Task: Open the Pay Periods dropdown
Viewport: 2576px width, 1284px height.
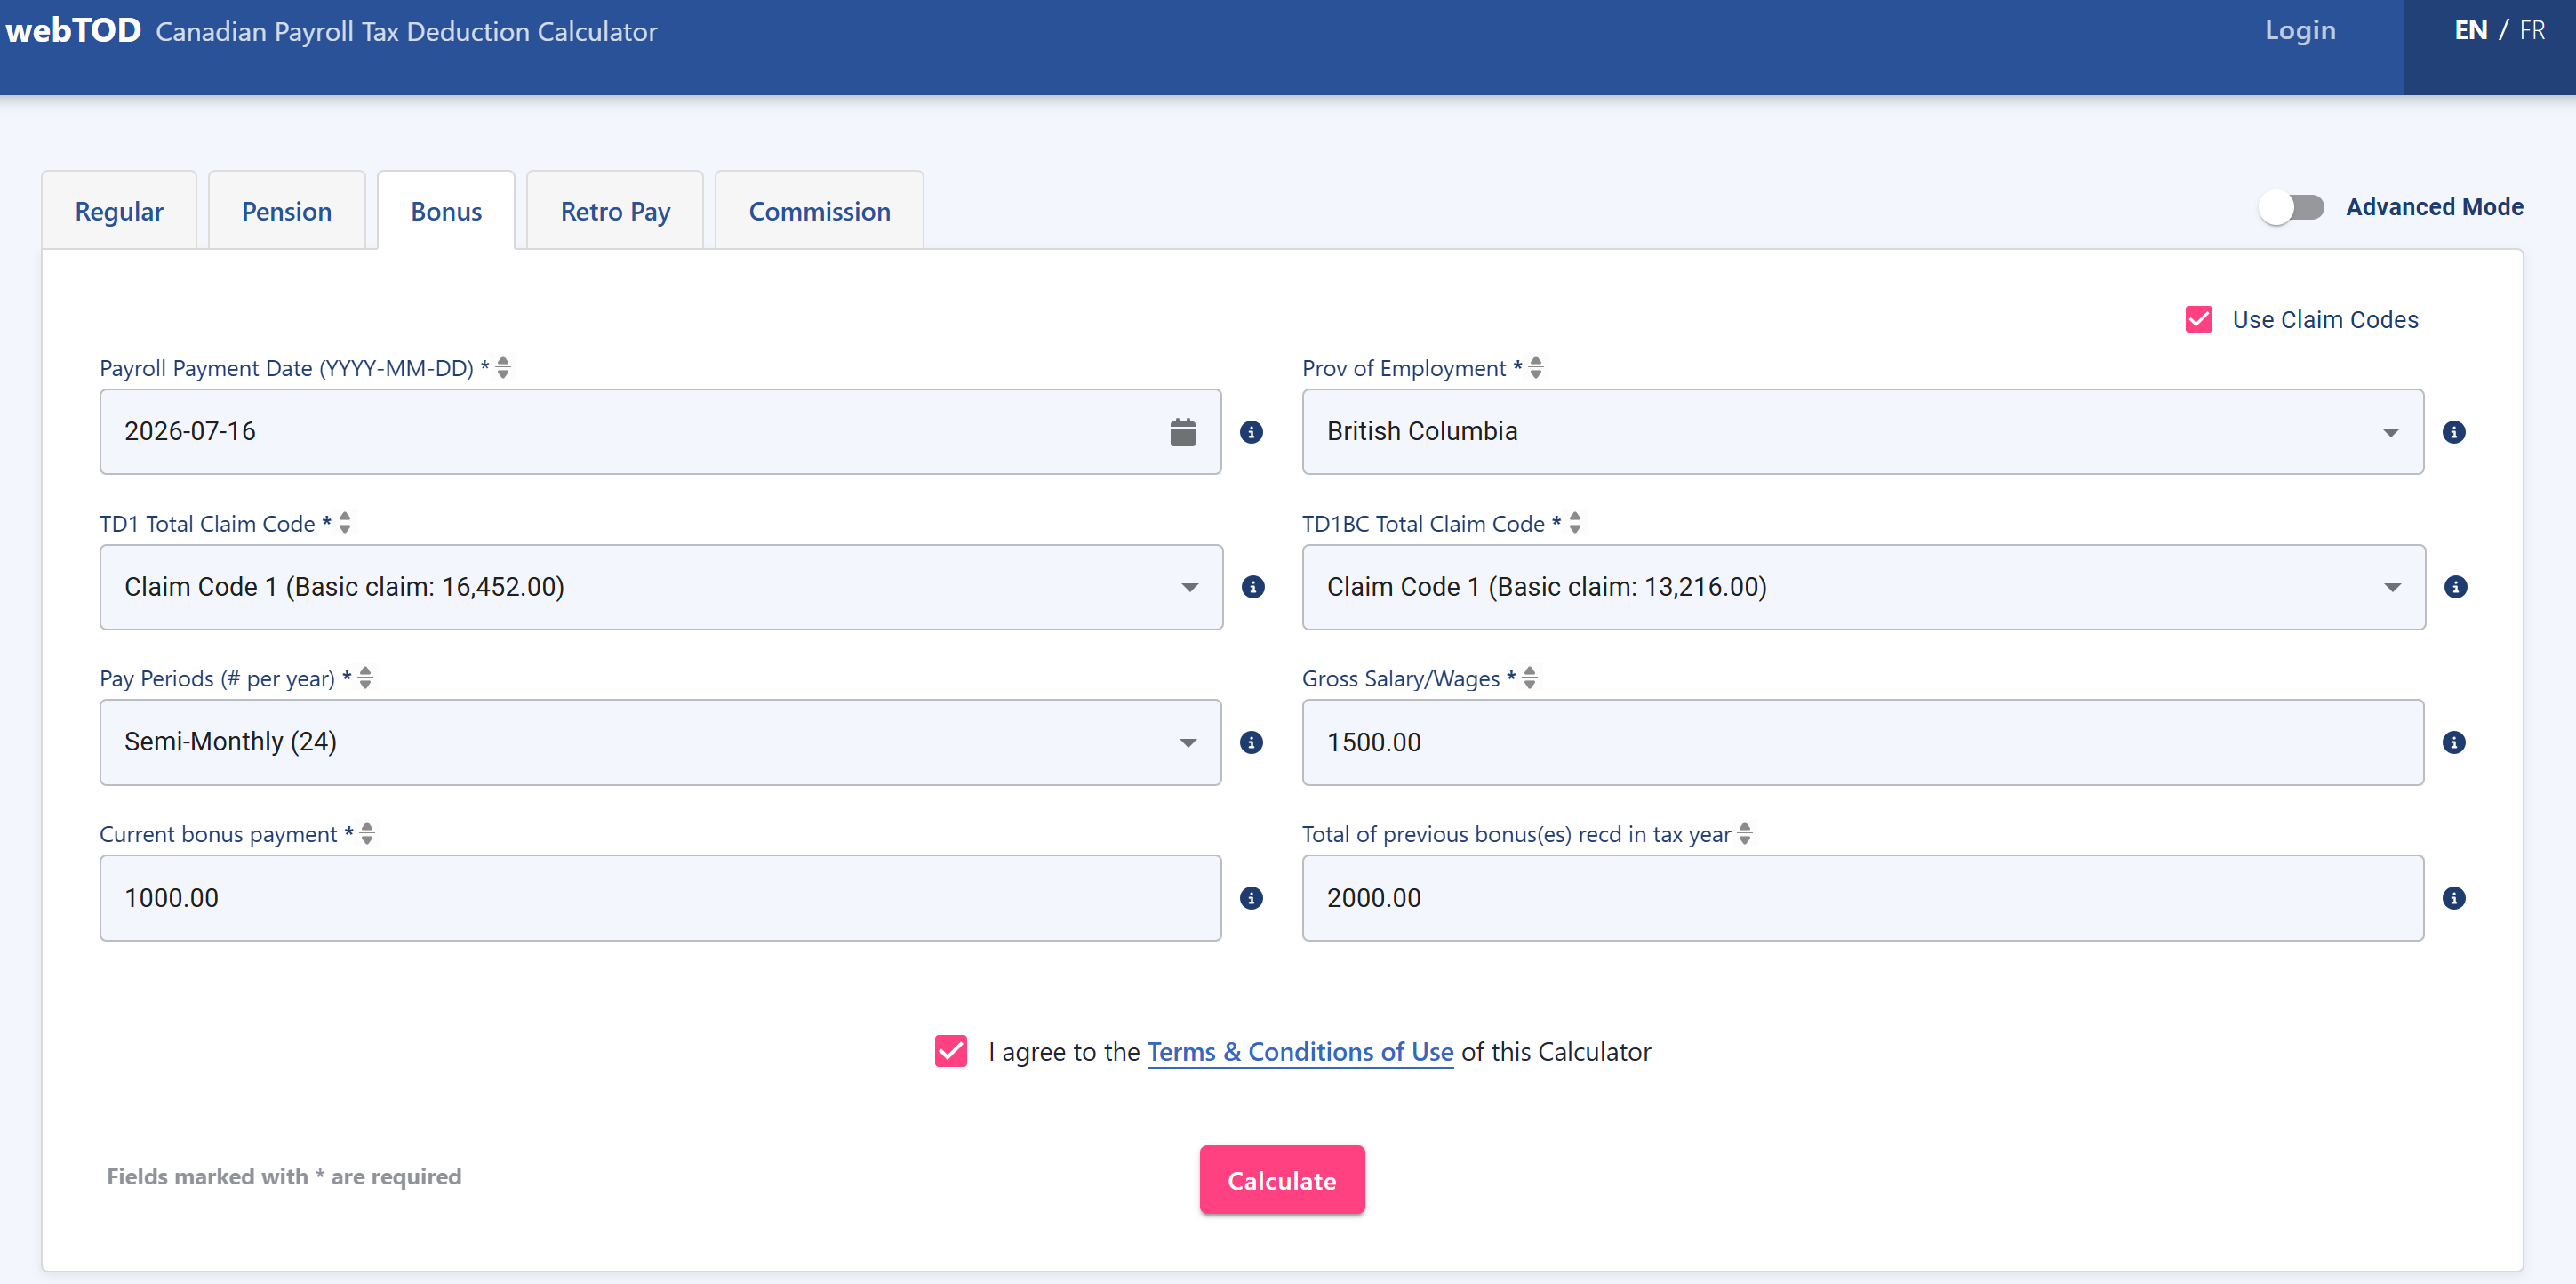Action: pos(660,742)
